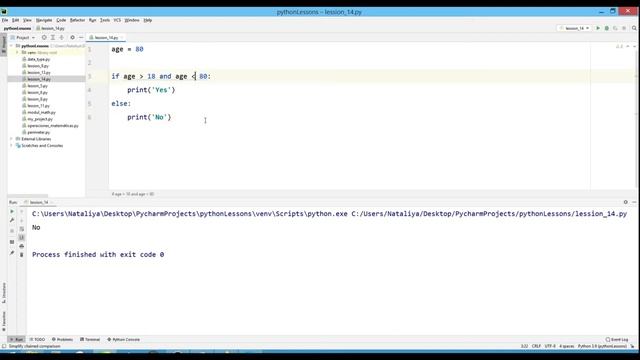Toggle the Structure side tab
640x360 pixels.
coord(4,293)
